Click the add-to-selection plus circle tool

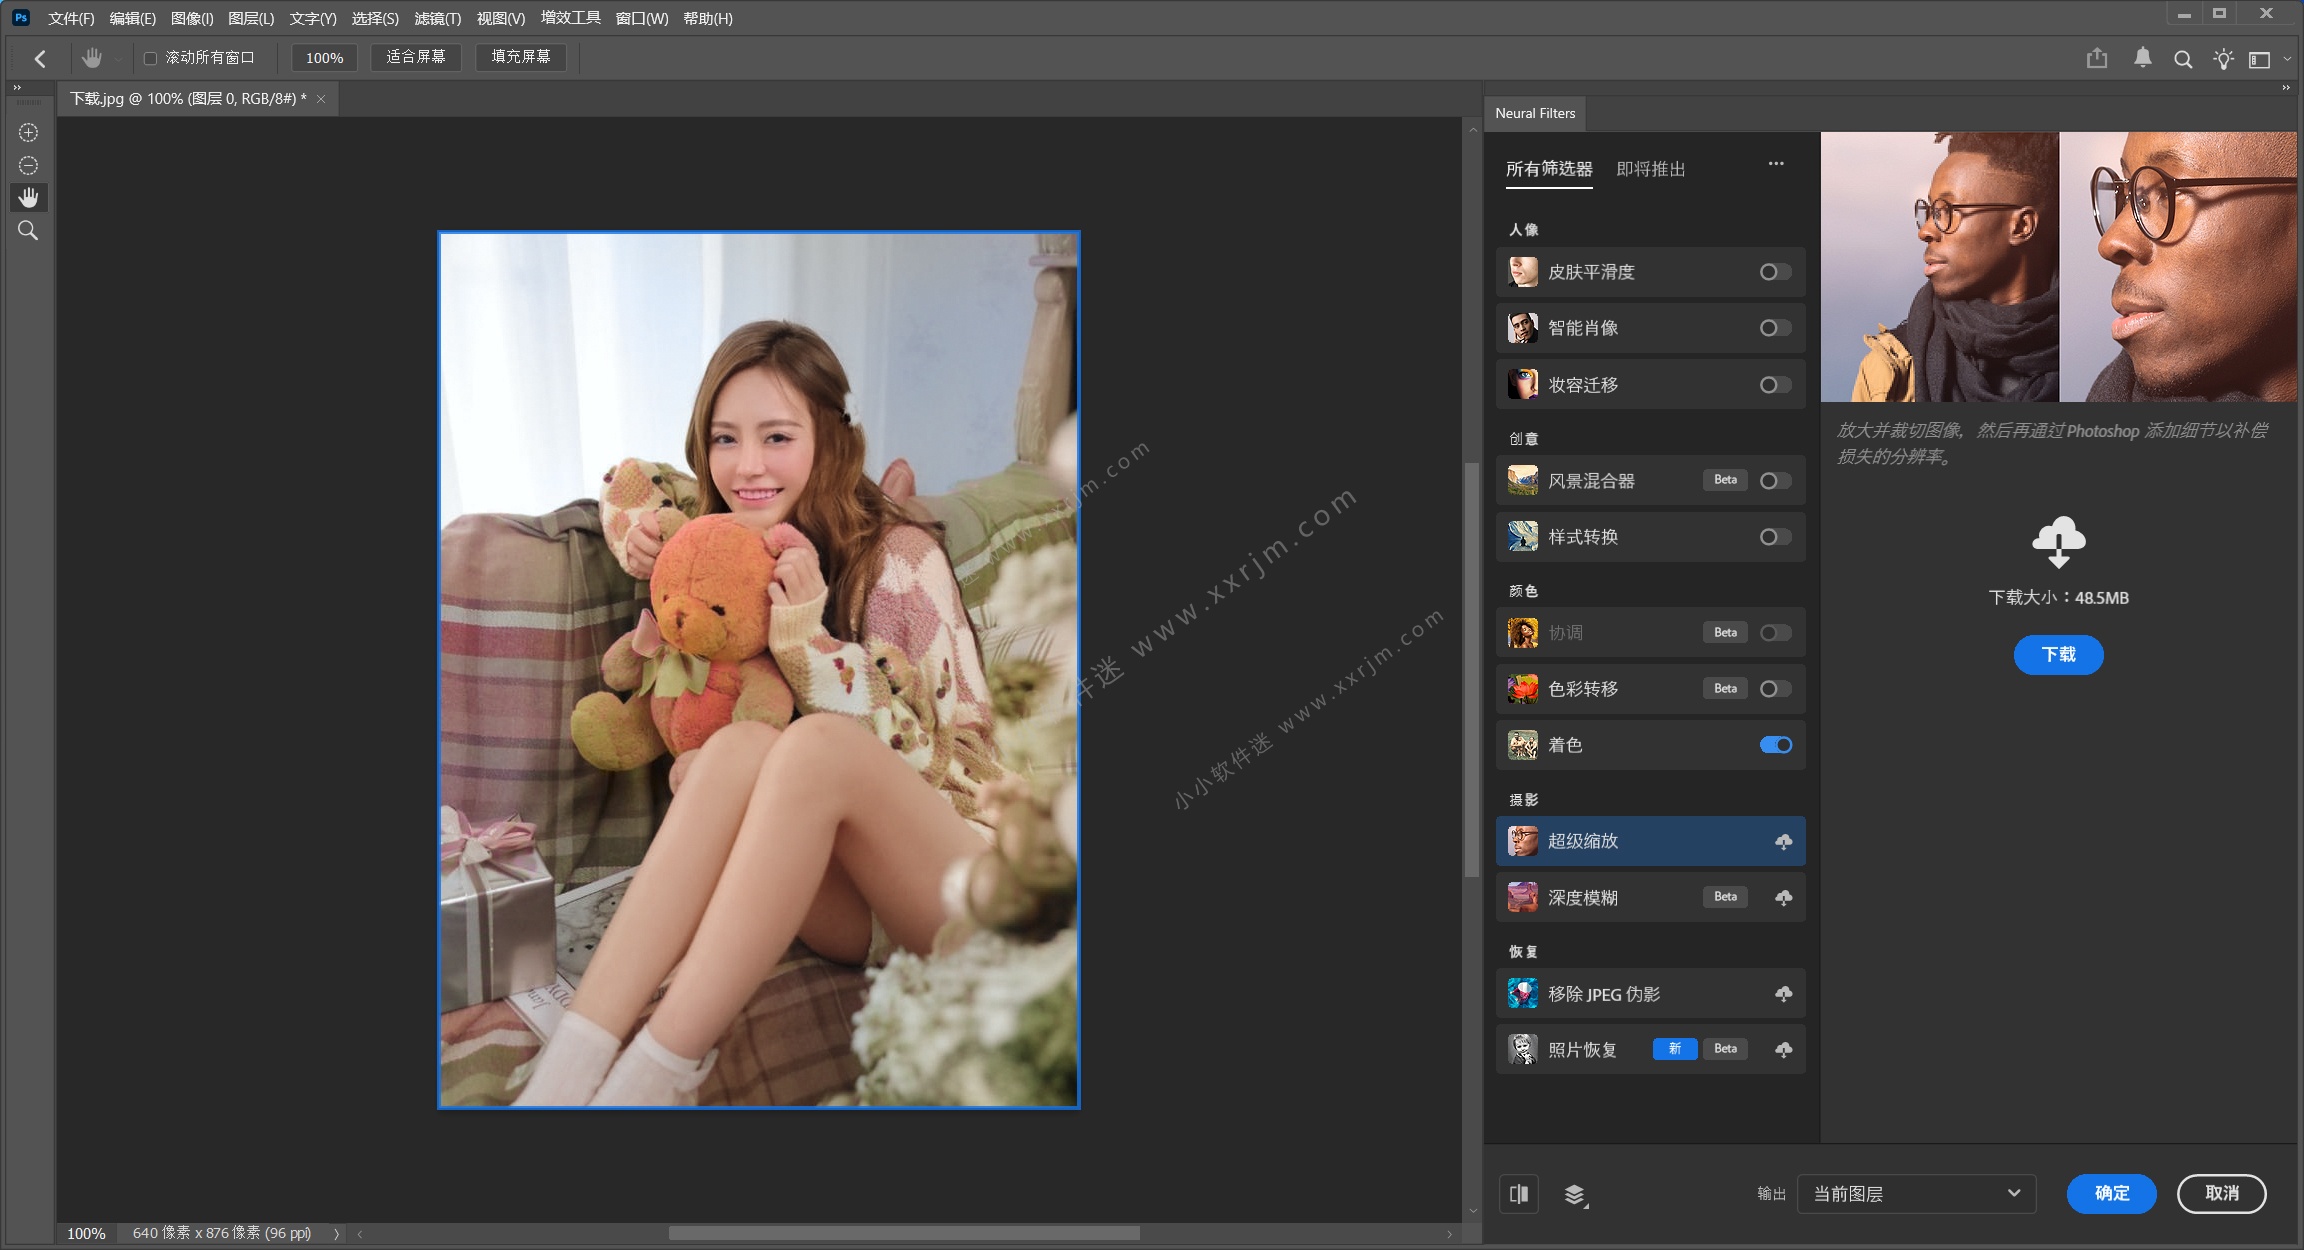tap(28, 133)
